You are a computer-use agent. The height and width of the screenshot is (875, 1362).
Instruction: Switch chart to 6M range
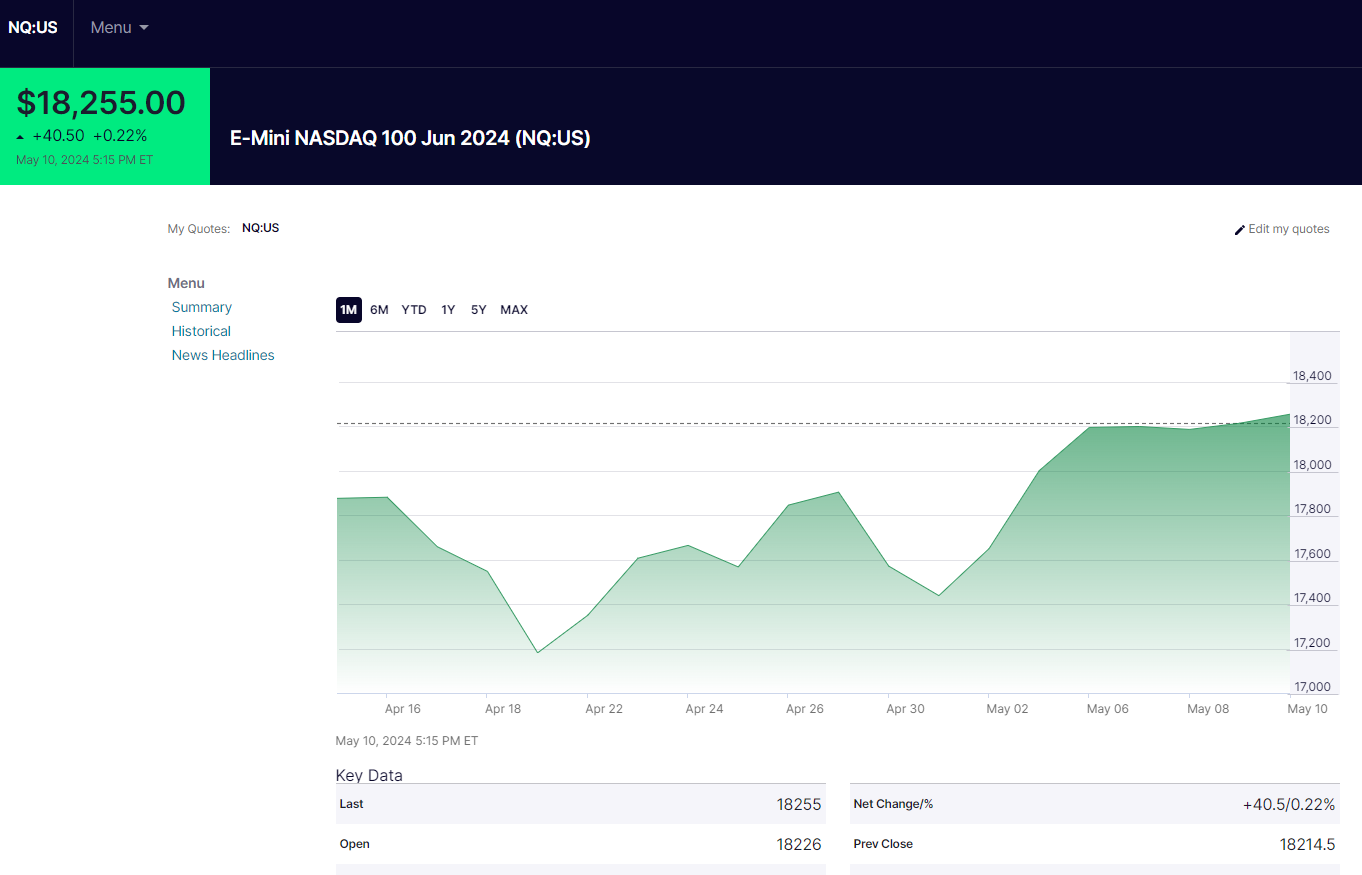pyautogui.click(x=379, y=310)
